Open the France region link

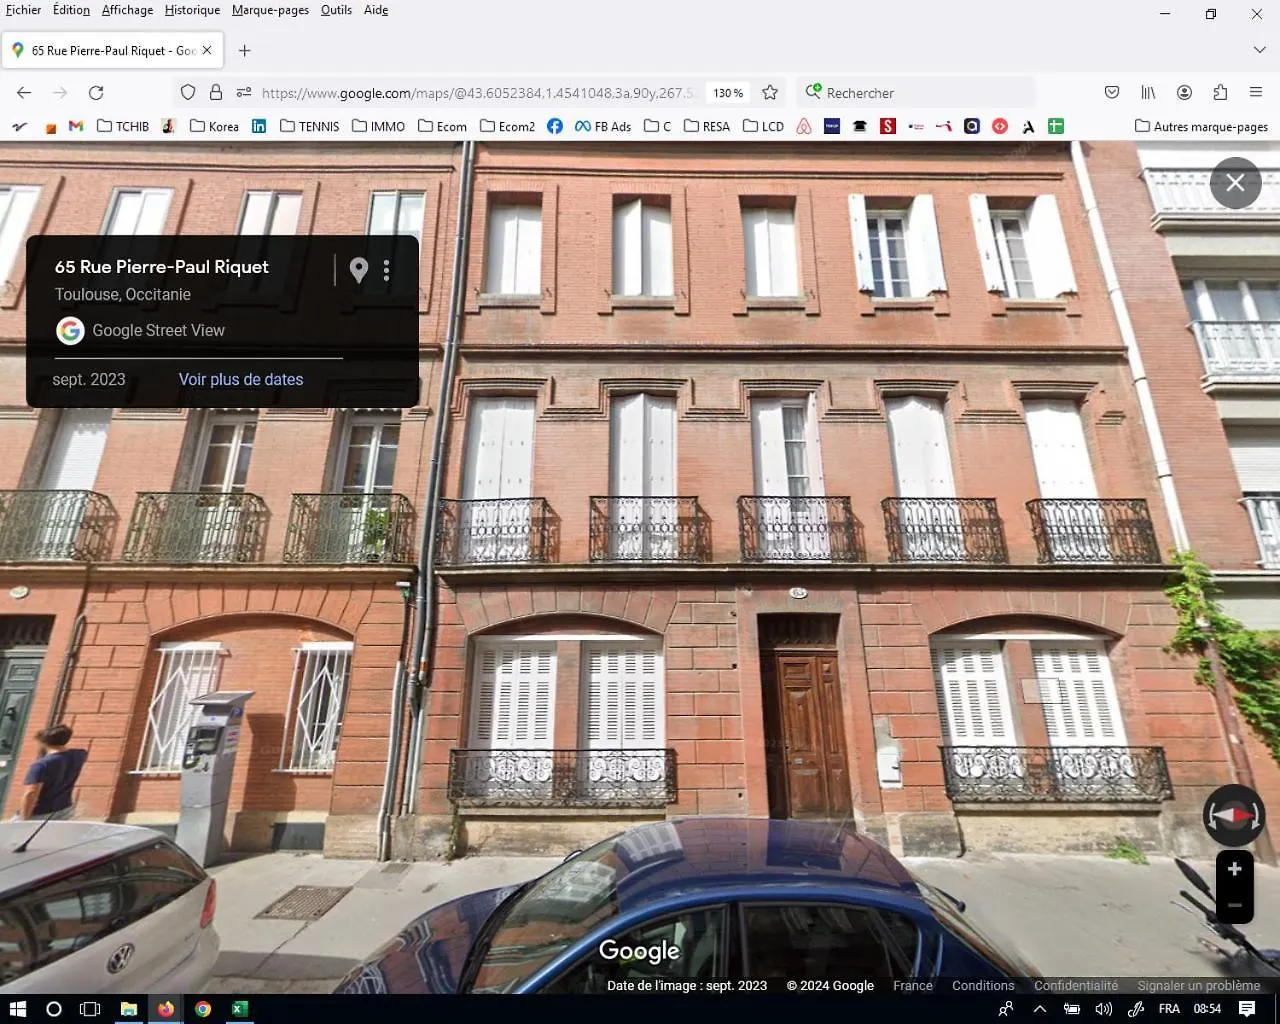click(913, 986)
